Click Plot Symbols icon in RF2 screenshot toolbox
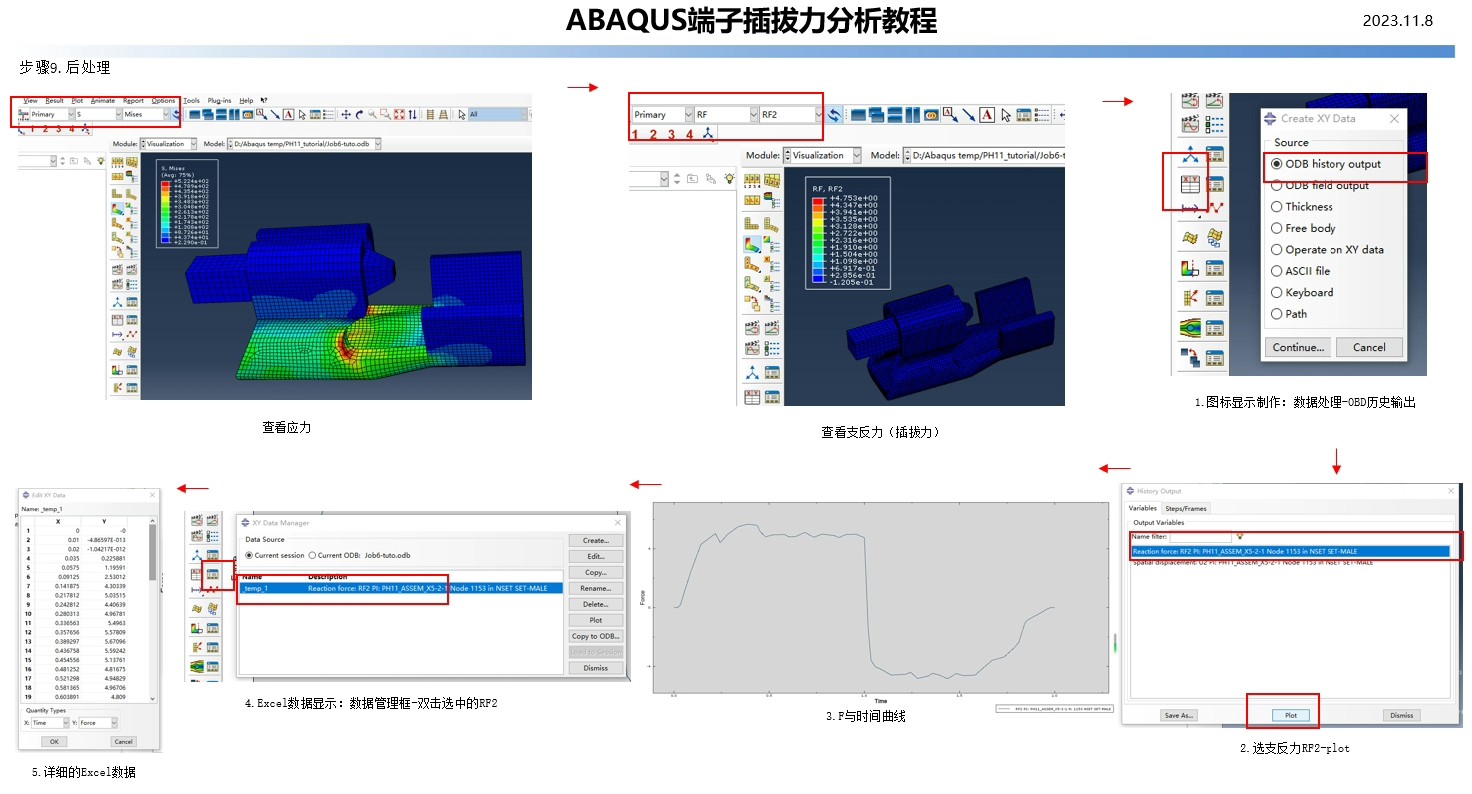This screenshot has height=794, width=1472. (752, 264)
